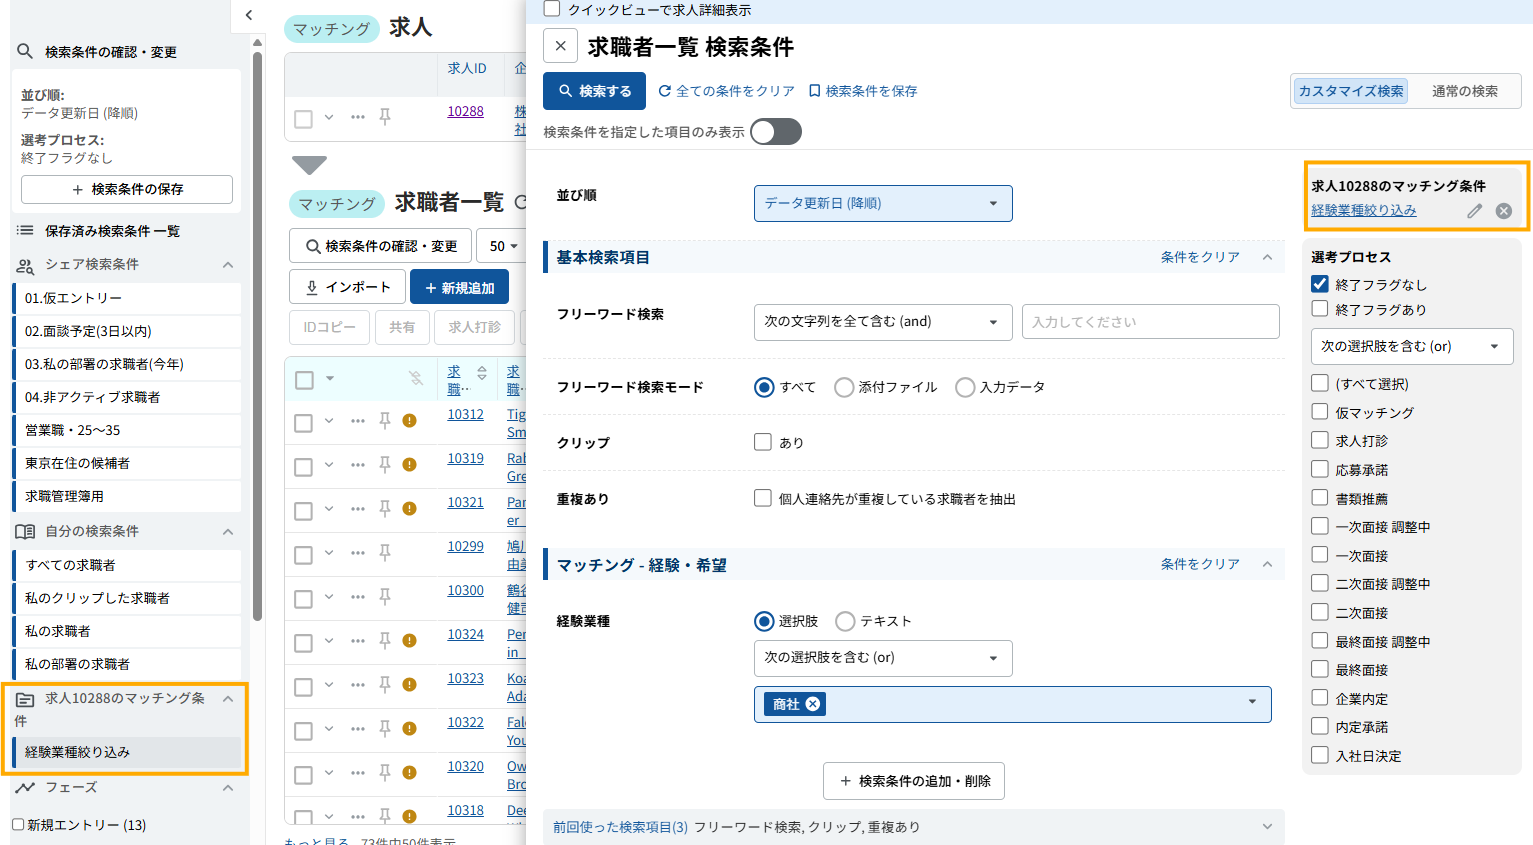This screenshot has width=1533, height=845.
Task: Click the pencil edit icon for matching conditions
Action: (1474, 211)
